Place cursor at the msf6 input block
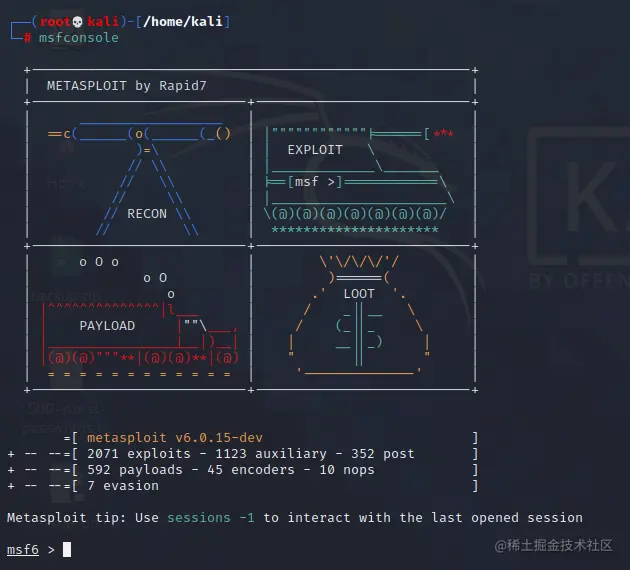This screenshot has width=630, height=570. point(67,550)
